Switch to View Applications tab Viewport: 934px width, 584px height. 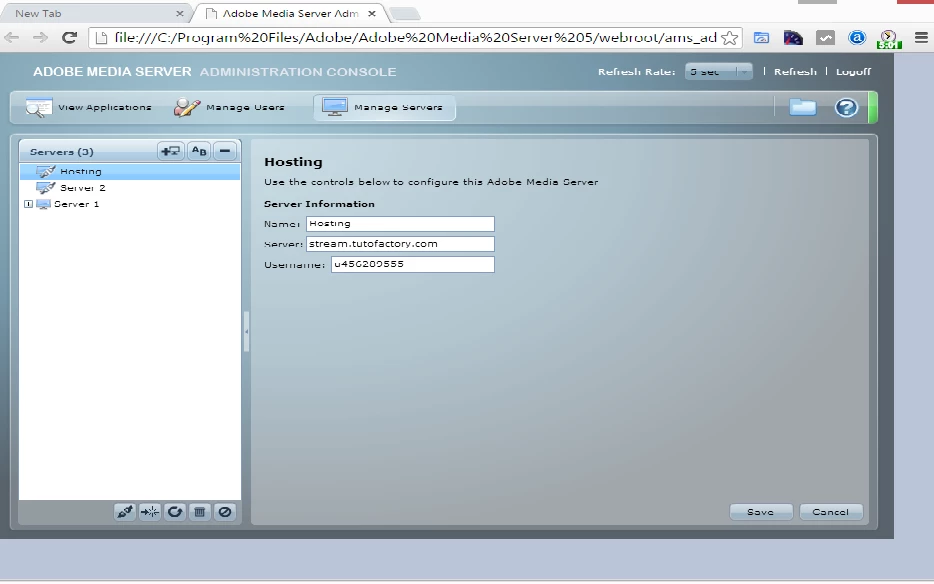(x=89, y=108)
